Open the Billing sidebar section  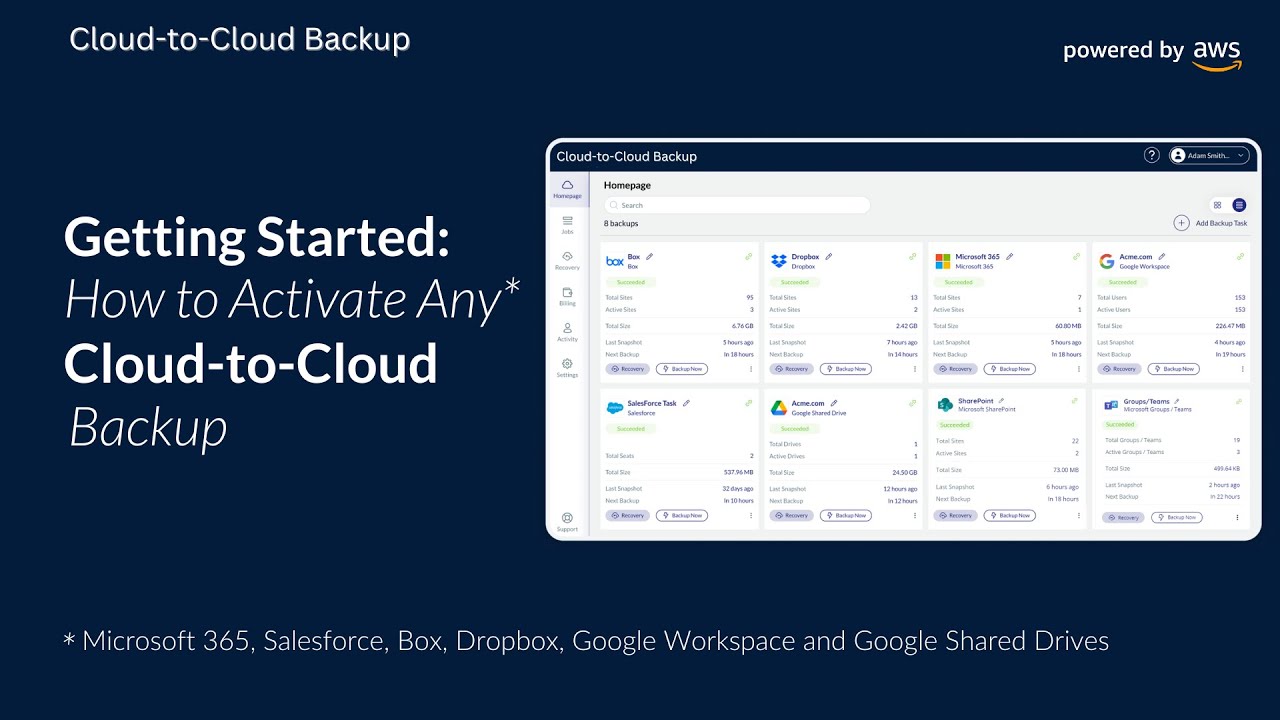click(567, 297)
